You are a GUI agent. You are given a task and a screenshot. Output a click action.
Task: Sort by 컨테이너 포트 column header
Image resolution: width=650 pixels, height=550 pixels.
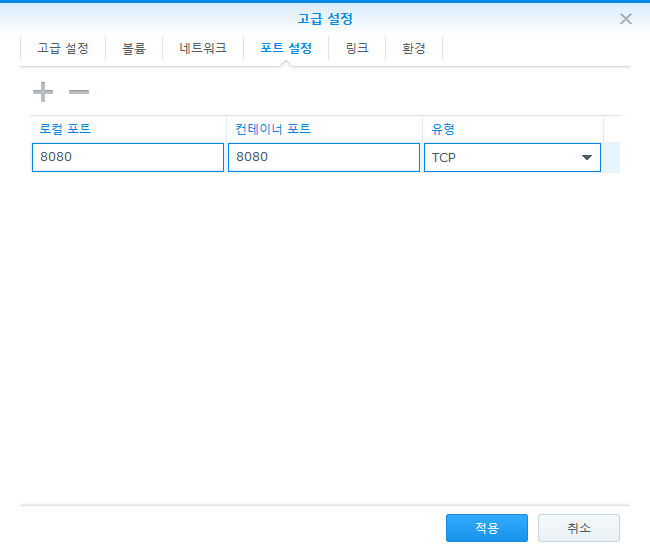tap(324, 129)
